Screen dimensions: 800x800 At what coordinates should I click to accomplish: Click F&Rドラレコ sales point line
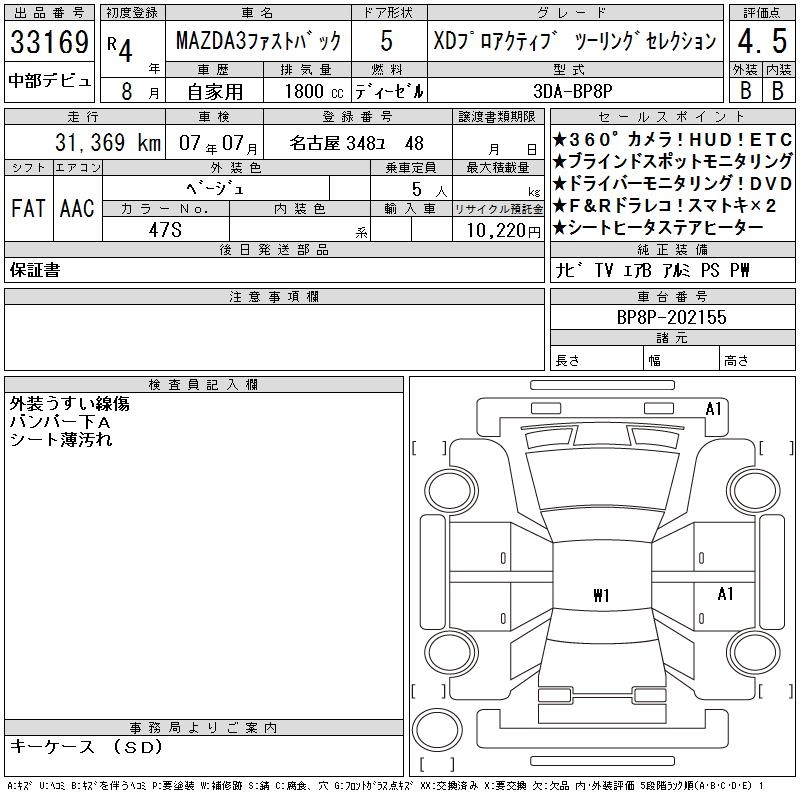(x=664, y=205)
